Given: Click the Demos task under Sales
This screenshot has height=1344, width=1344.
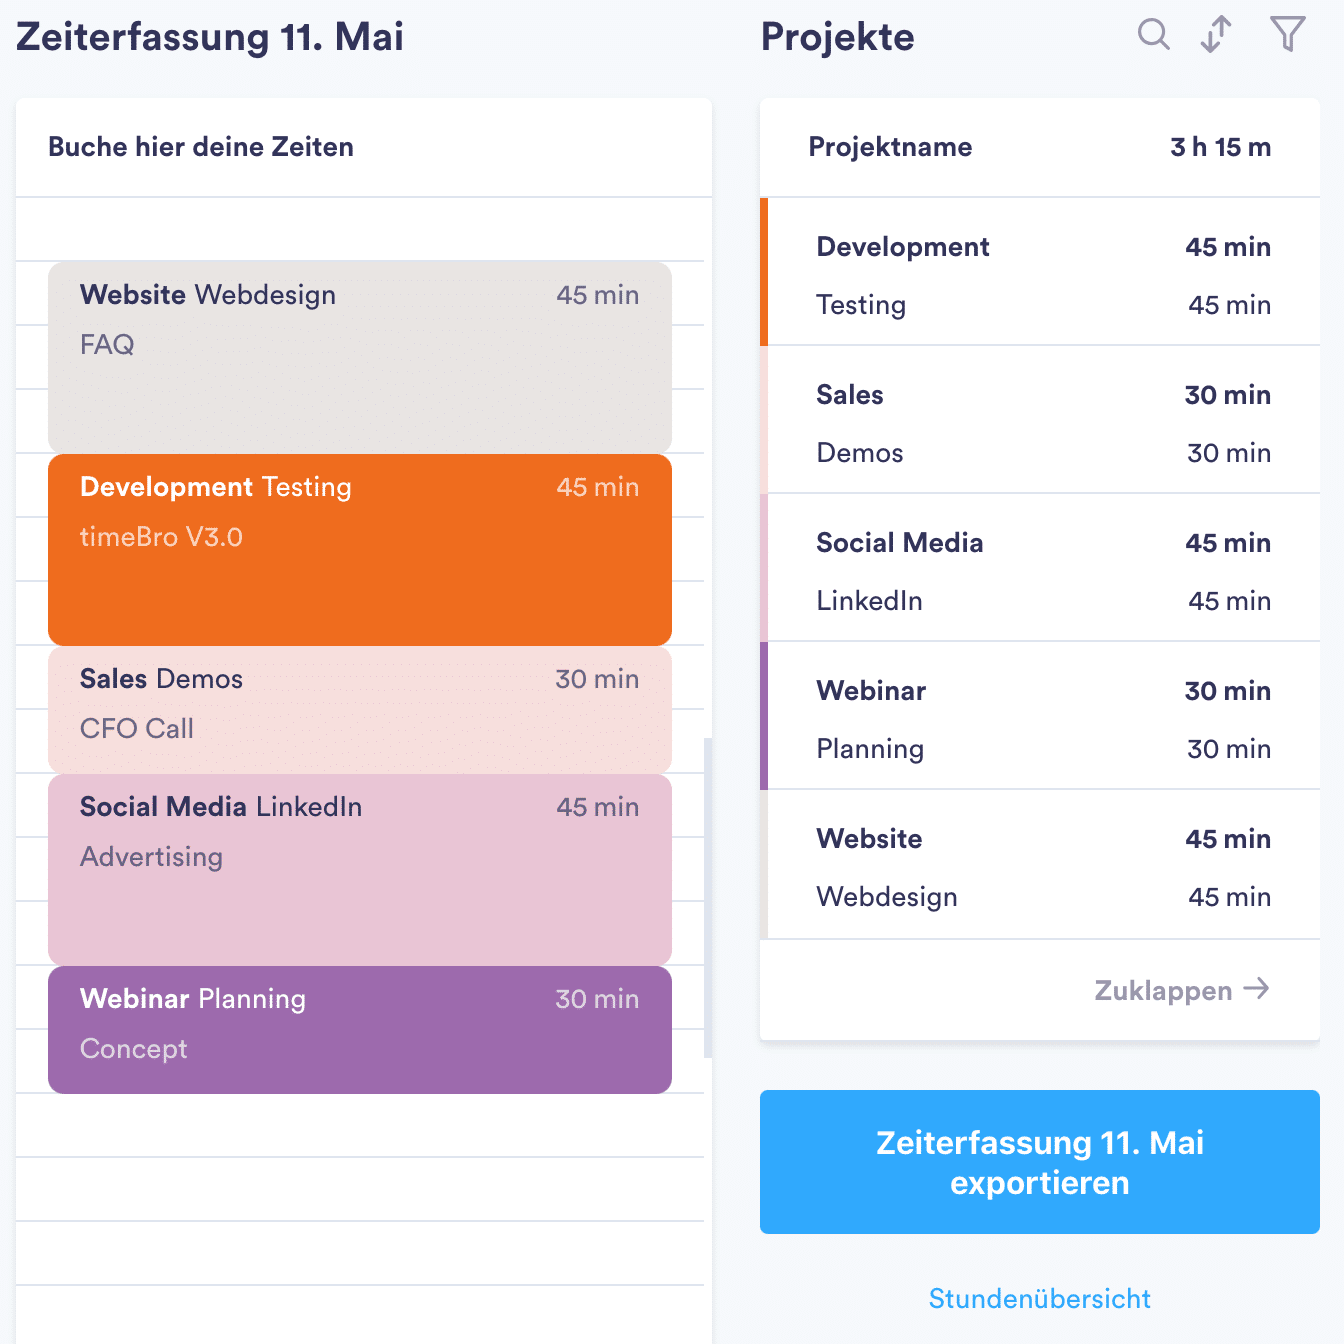Looking at the screenshot, I should click(1043, 453).
